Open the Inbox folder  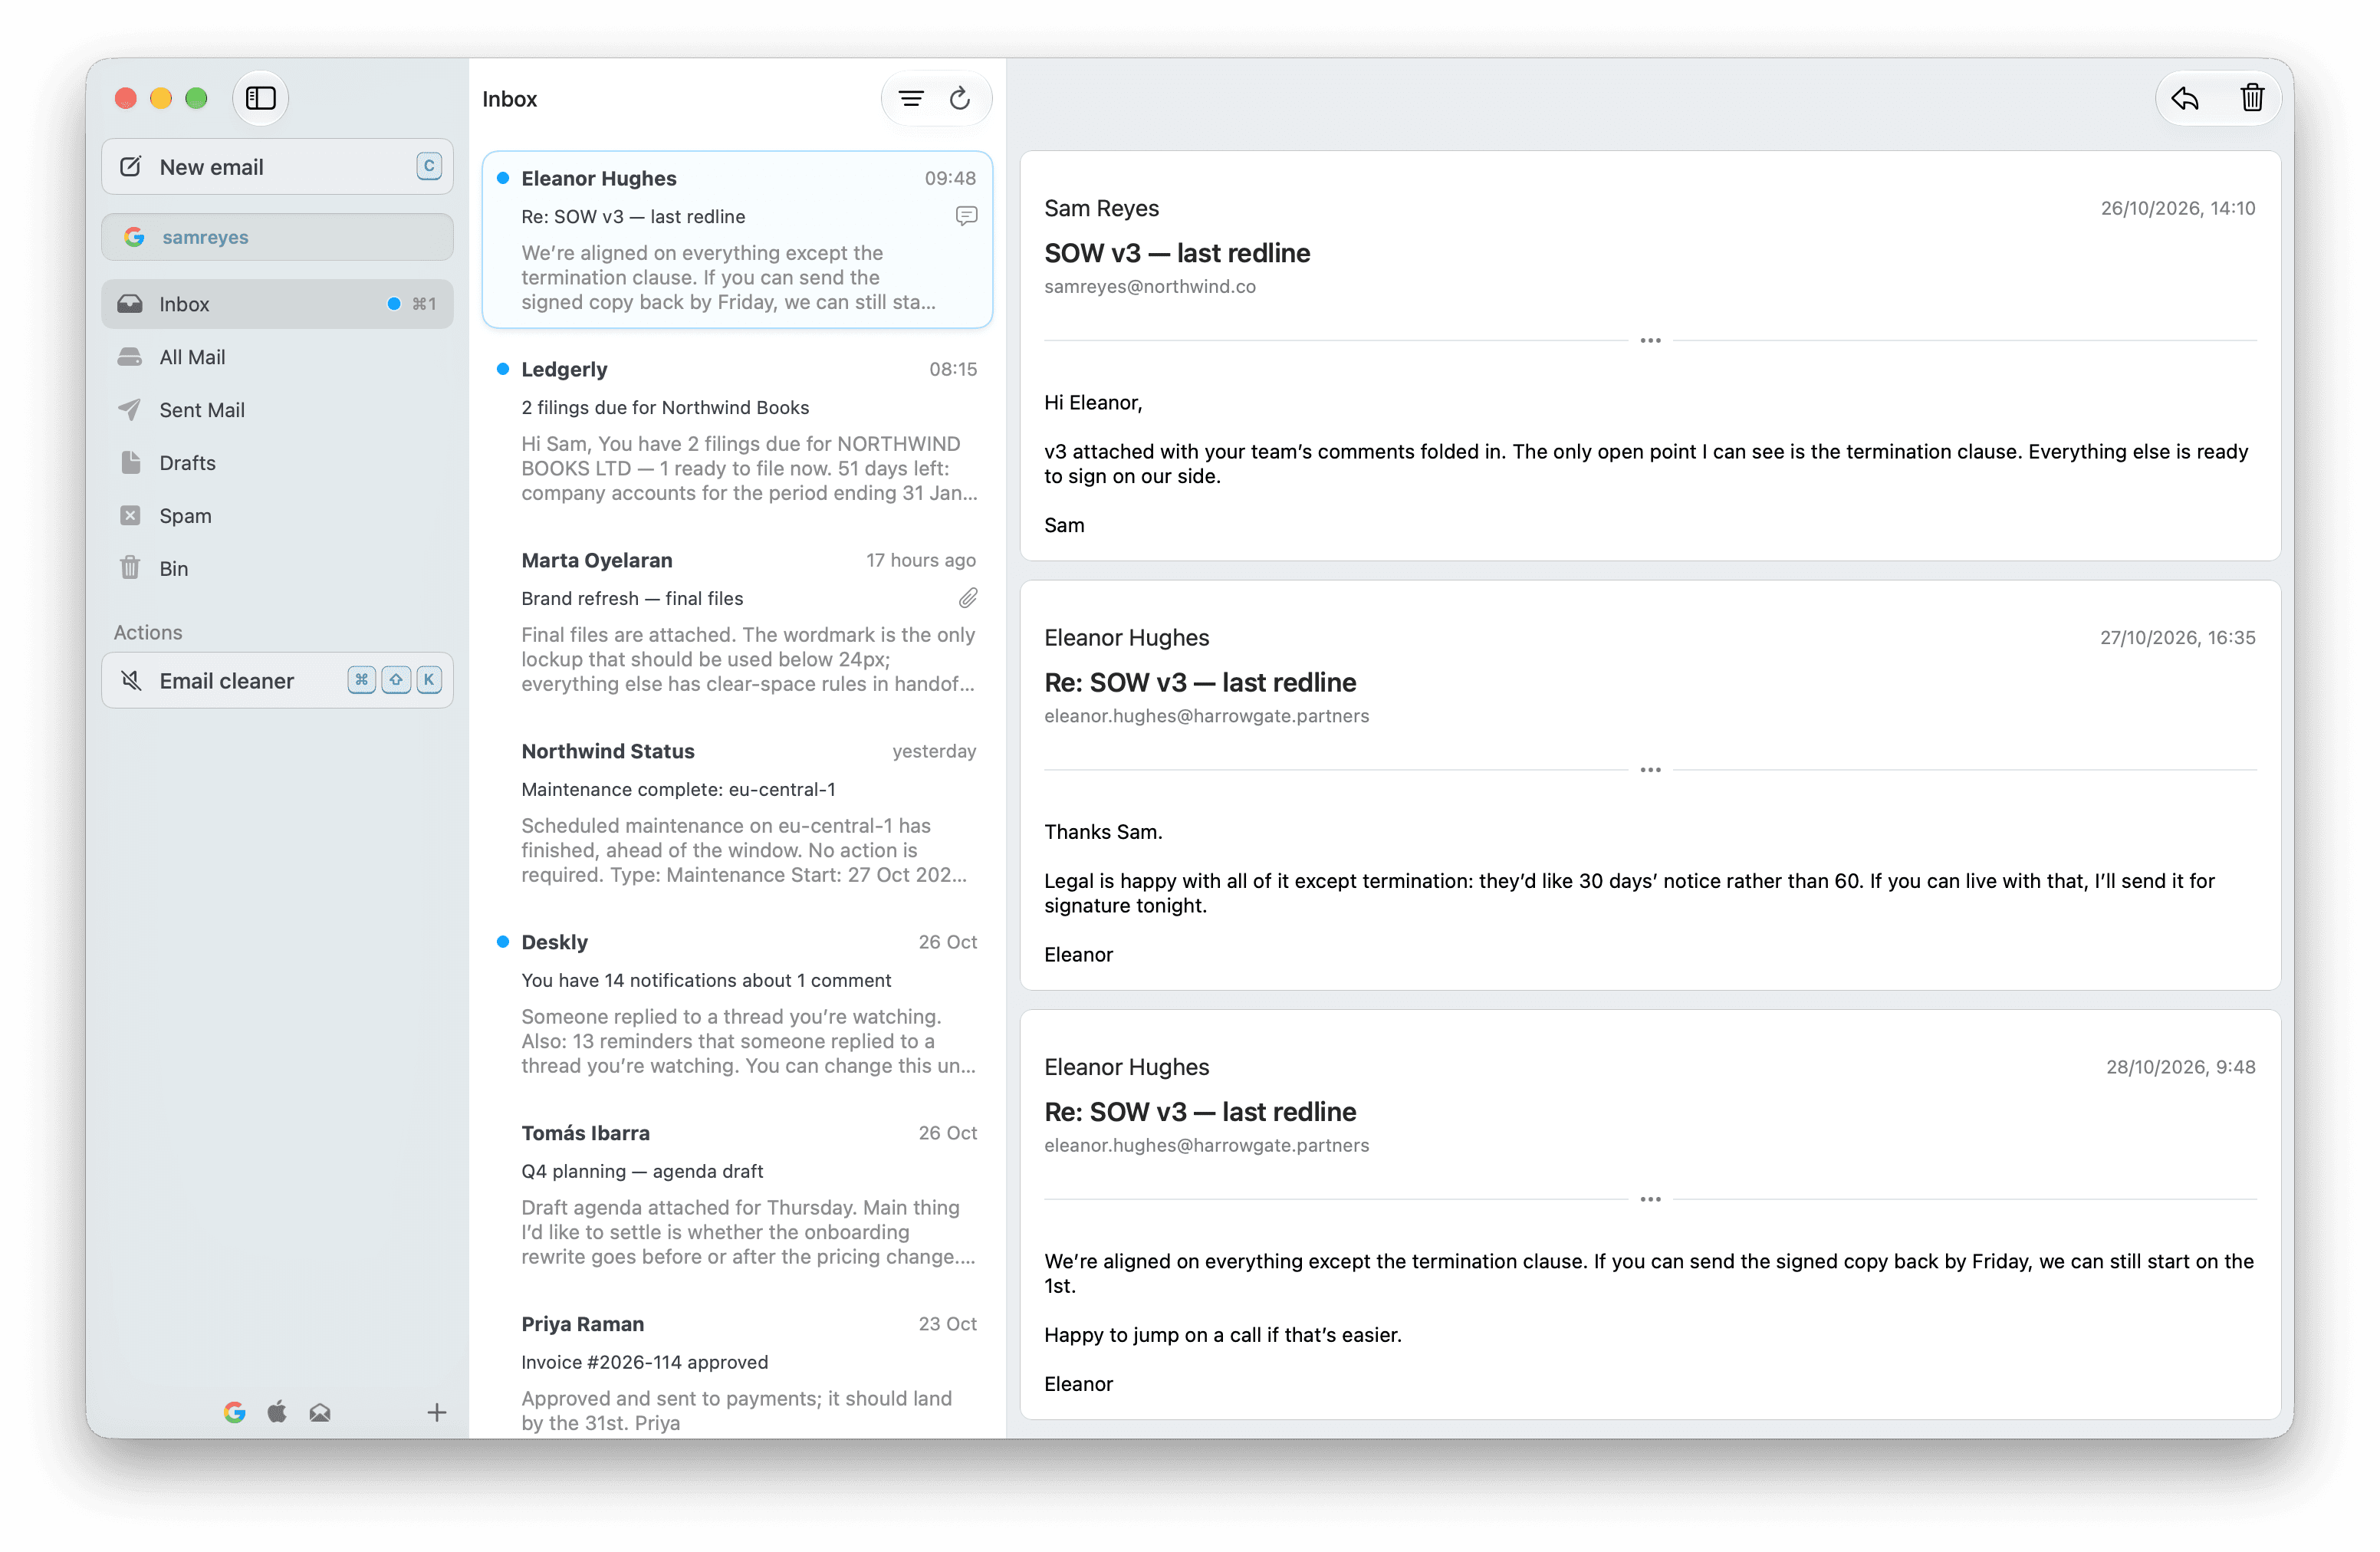277,304
